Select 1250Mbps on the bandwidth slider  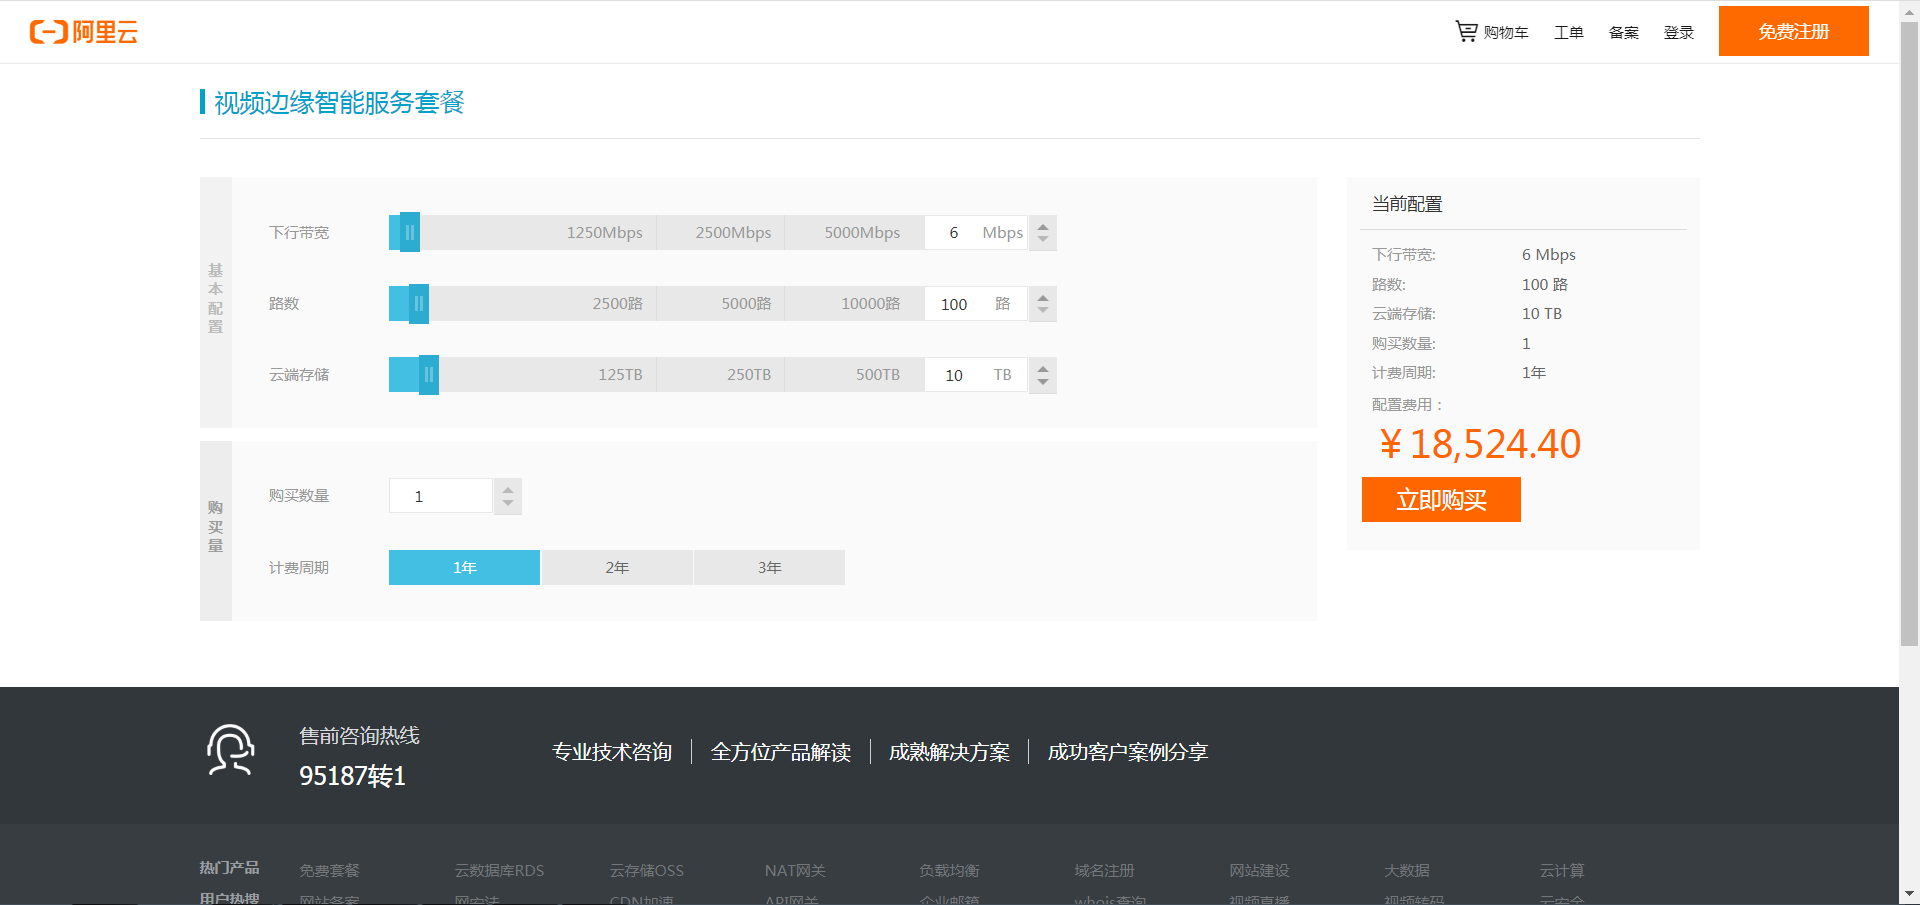coord(604,232)
